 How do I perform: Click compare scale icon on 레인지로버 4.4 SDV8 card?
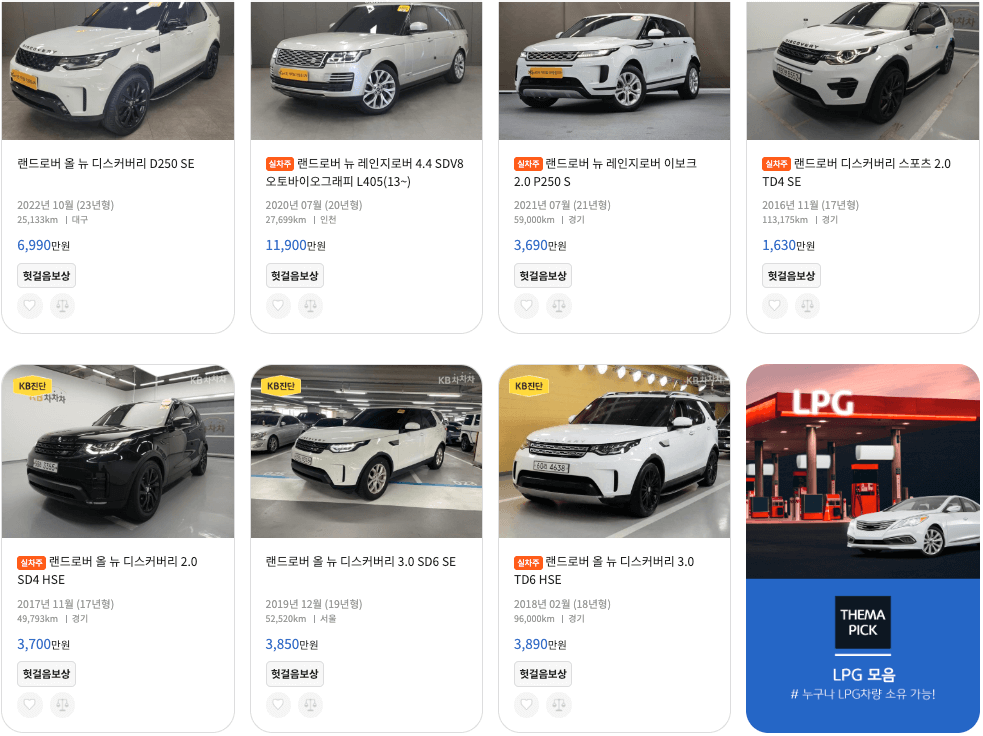(x=310, y=306)
